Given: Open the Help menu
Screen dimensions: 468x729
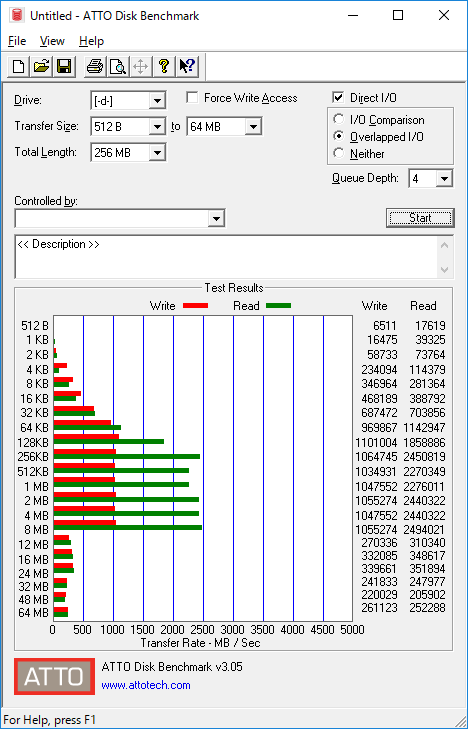Looking at the screenshot, I should (91, 41).
